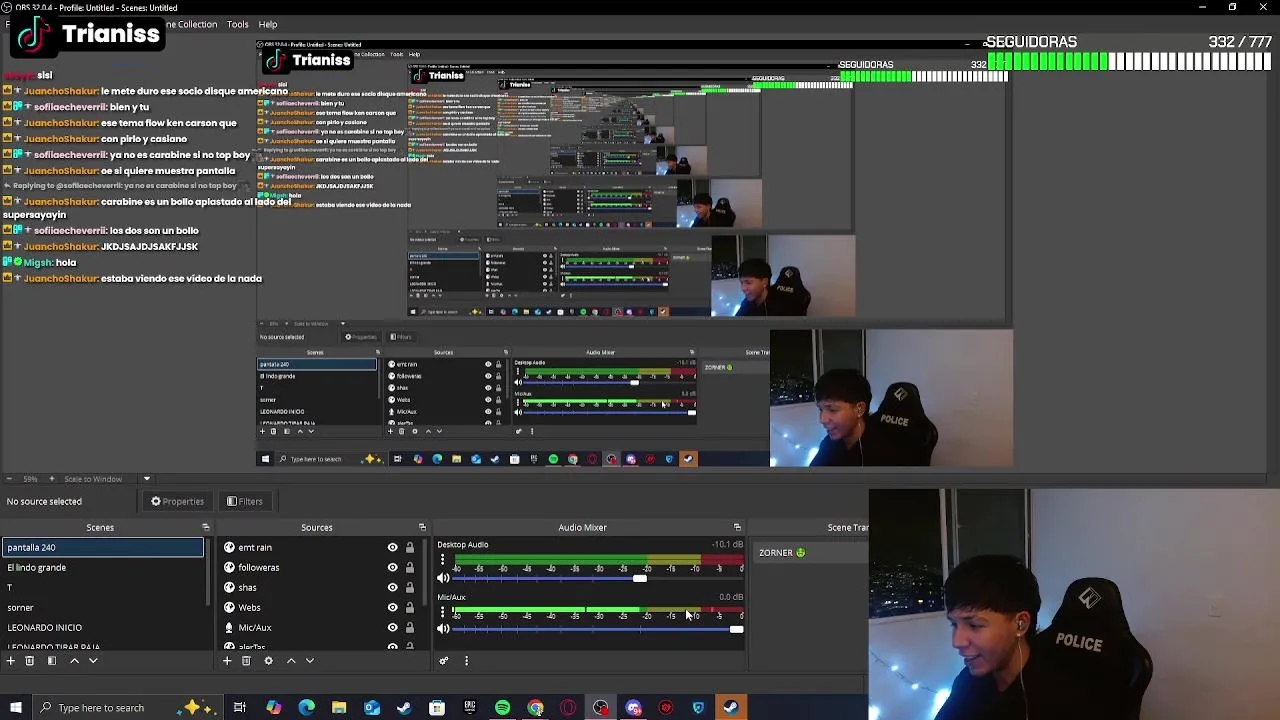Open the Audio Mixer toolbar three-dot menu
The height and width of the screenshot is (720, 1280).
(466, 661)
